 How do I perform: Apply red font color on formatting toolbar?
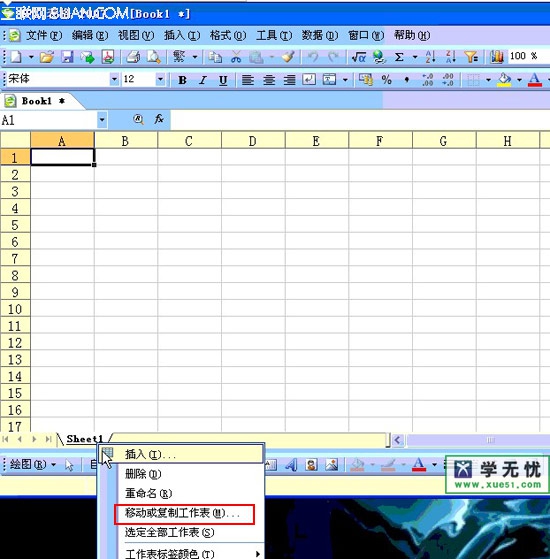(x=535, y=80)
